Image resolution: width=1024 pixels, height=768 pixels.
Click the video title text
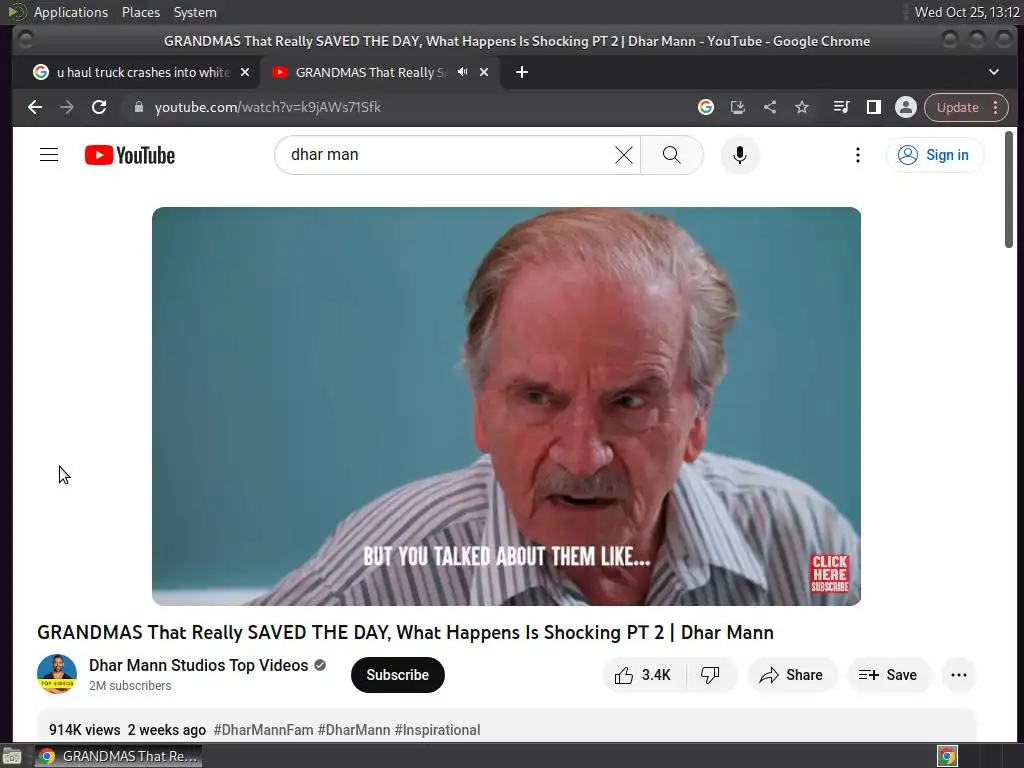405,632
